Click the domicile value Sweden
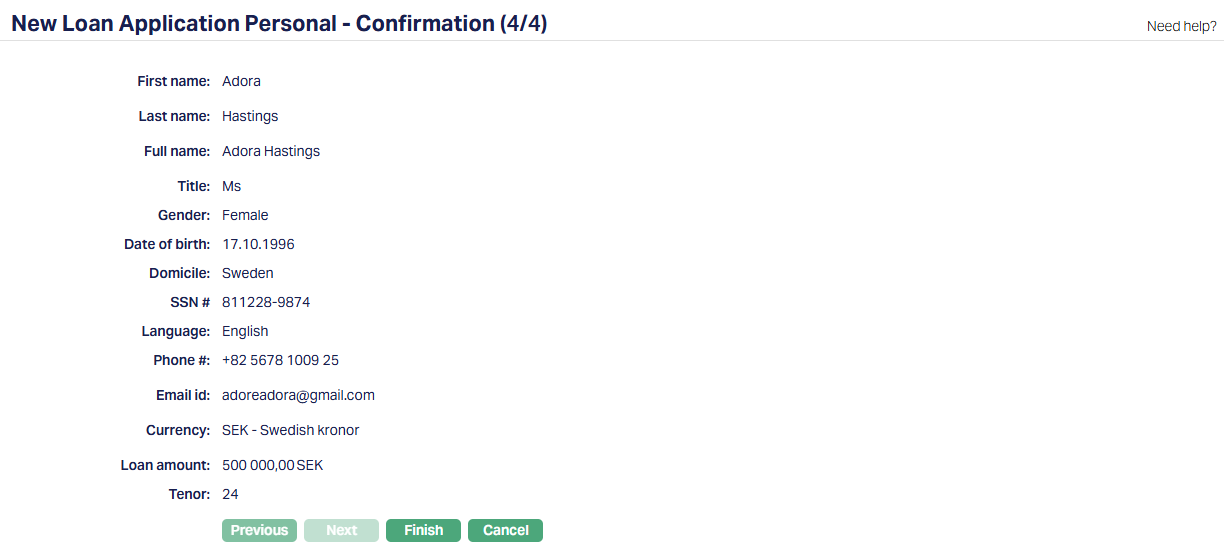 248,273
